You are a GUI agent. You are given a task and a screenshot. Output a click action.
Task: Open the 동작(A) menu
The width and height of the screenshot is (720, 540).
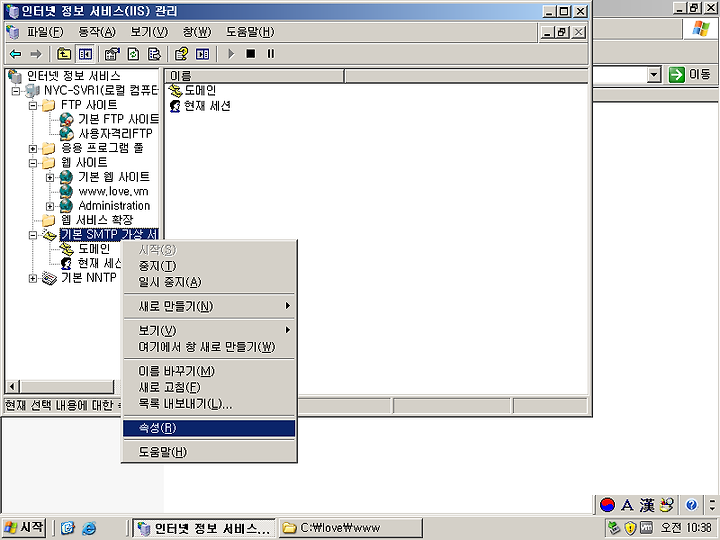[97, 32]
